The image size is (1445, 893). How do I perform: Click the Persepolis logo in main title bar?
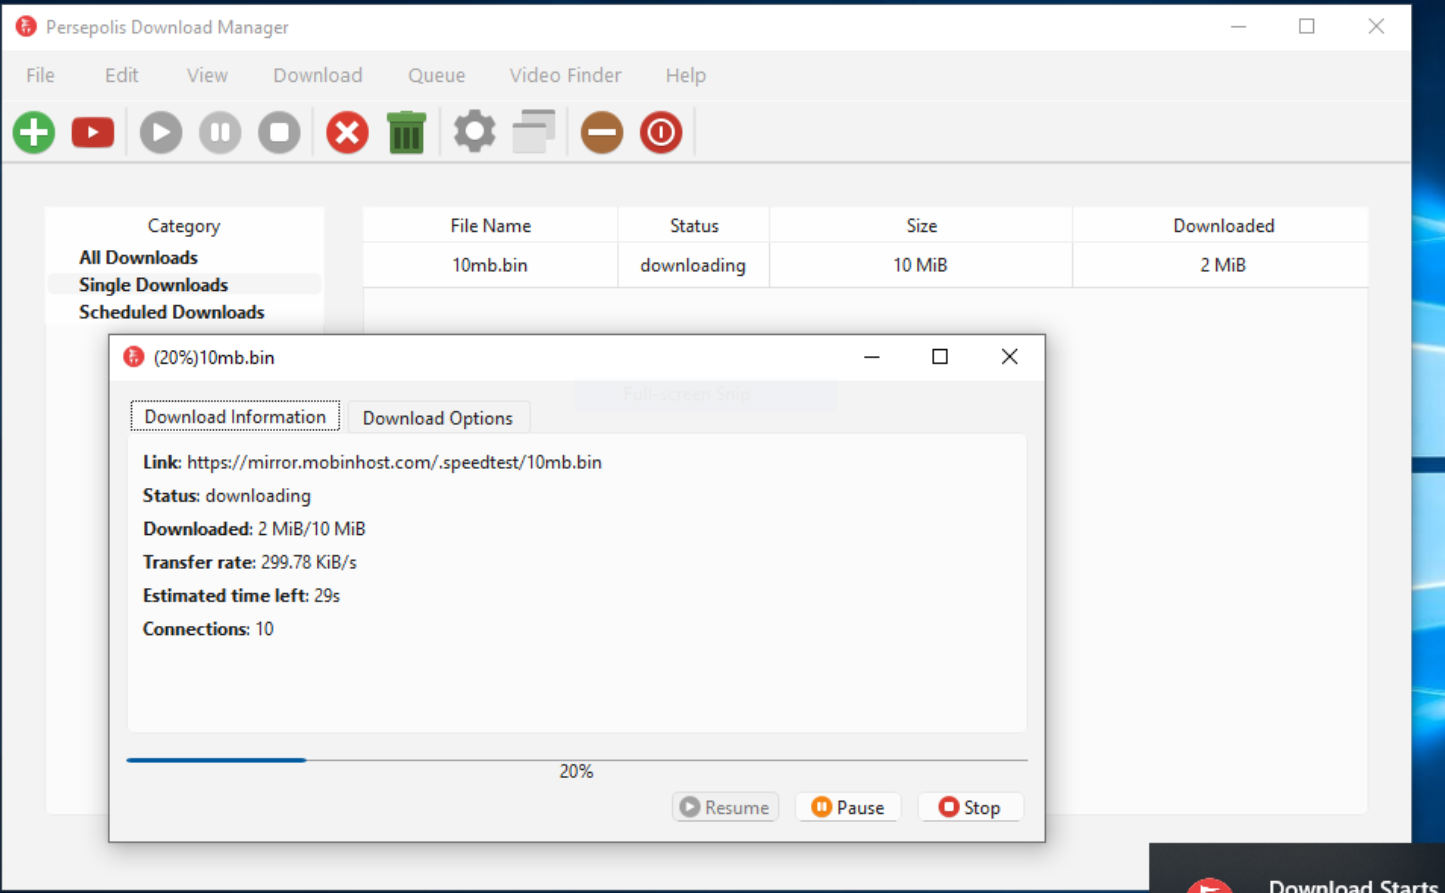[x=26, y=27]
